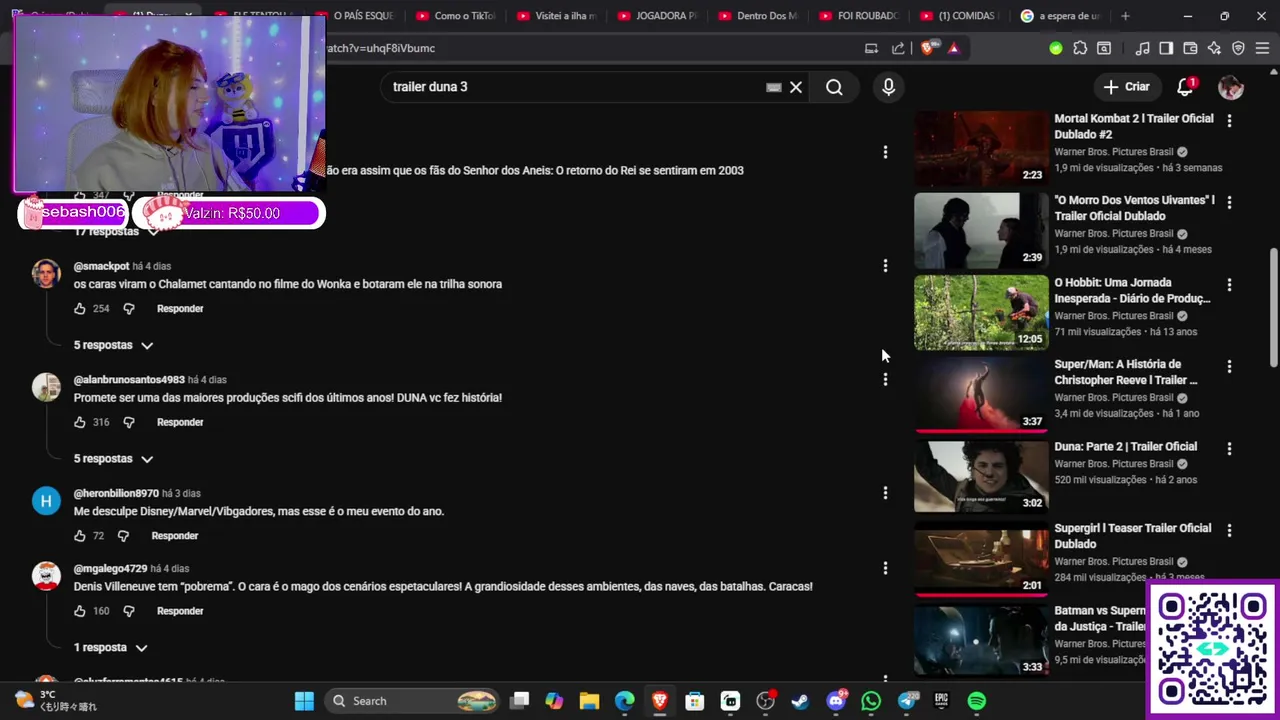Click the Criar create button

[1127, 87]
